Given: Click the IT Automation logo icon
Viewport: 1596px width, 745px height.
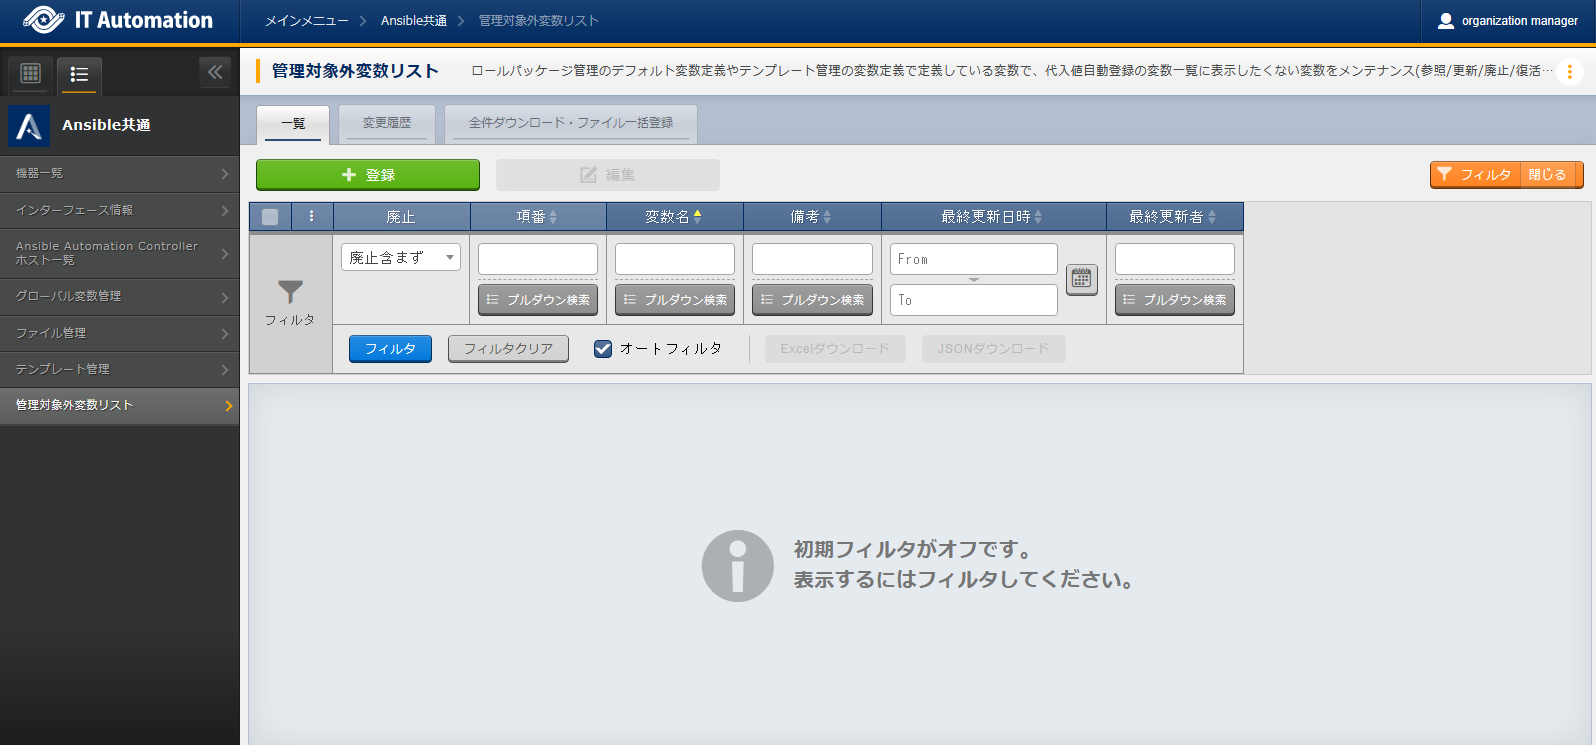Looking at the screenshot, I should 43,20.
